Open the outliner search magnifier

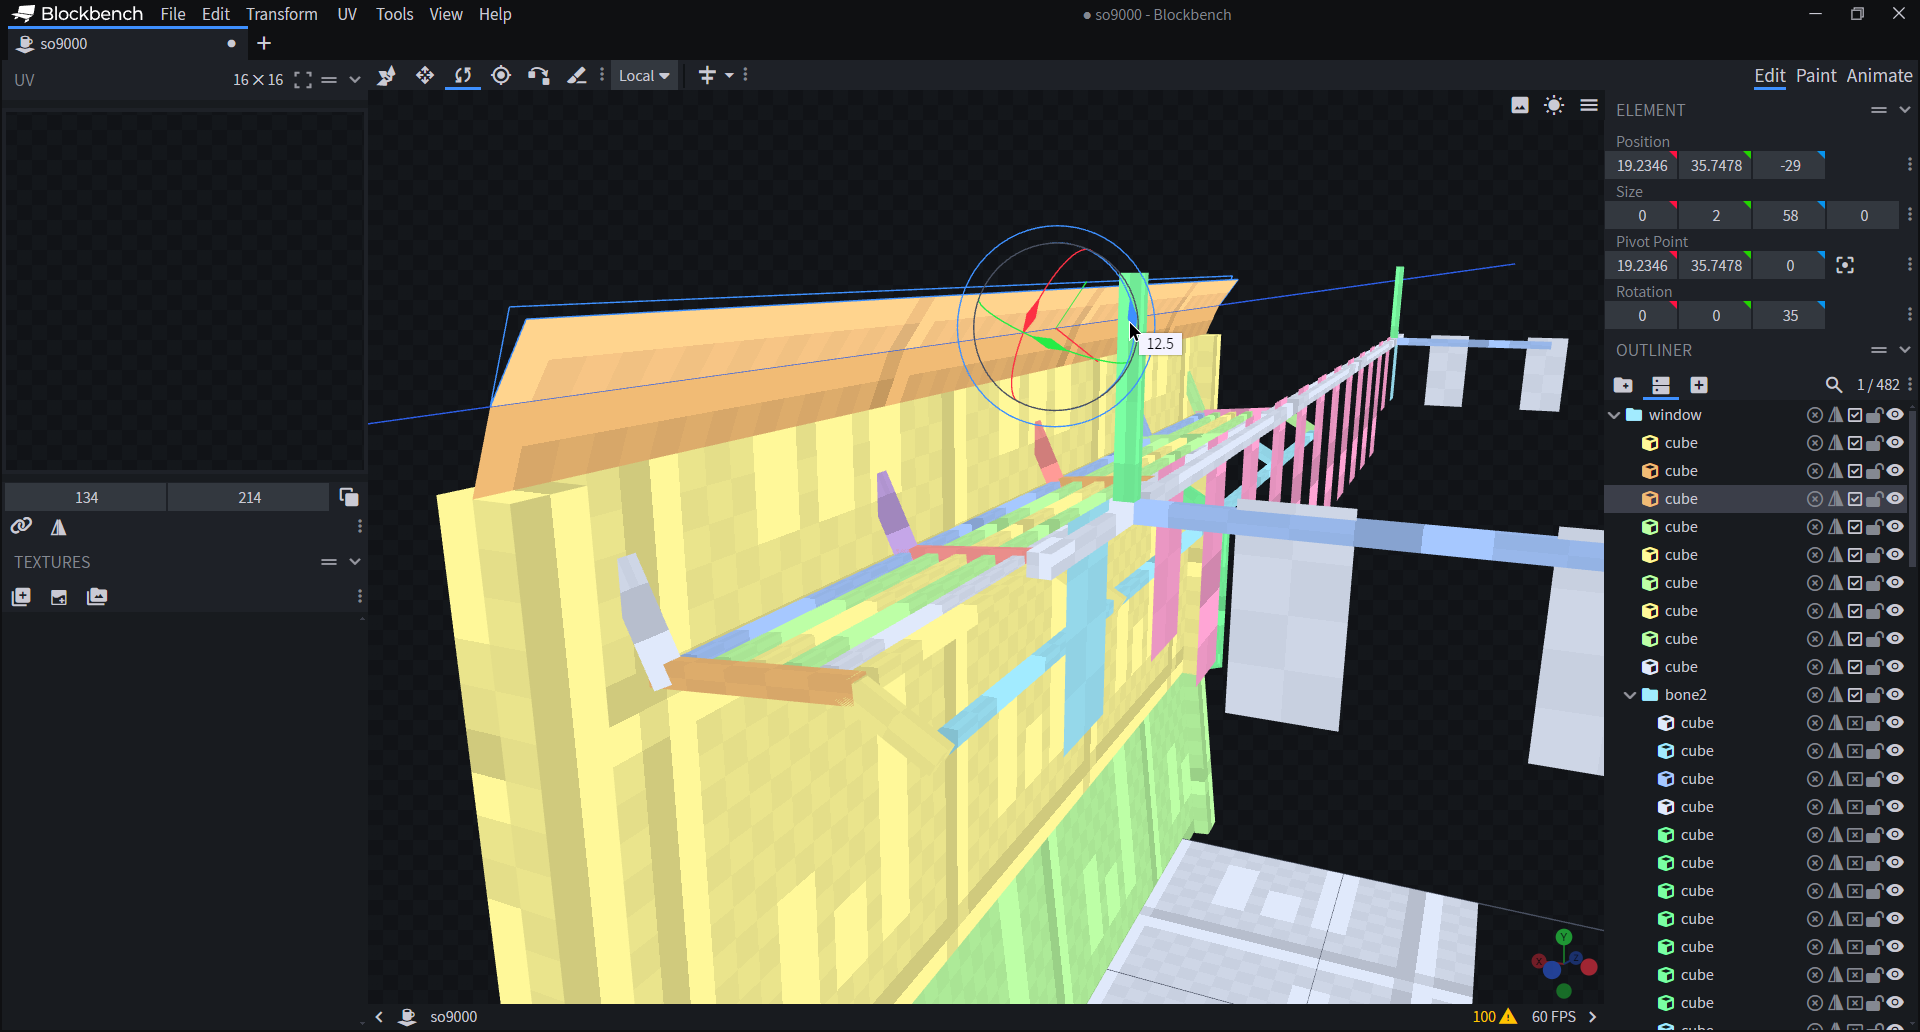(x=1833, y=385)
